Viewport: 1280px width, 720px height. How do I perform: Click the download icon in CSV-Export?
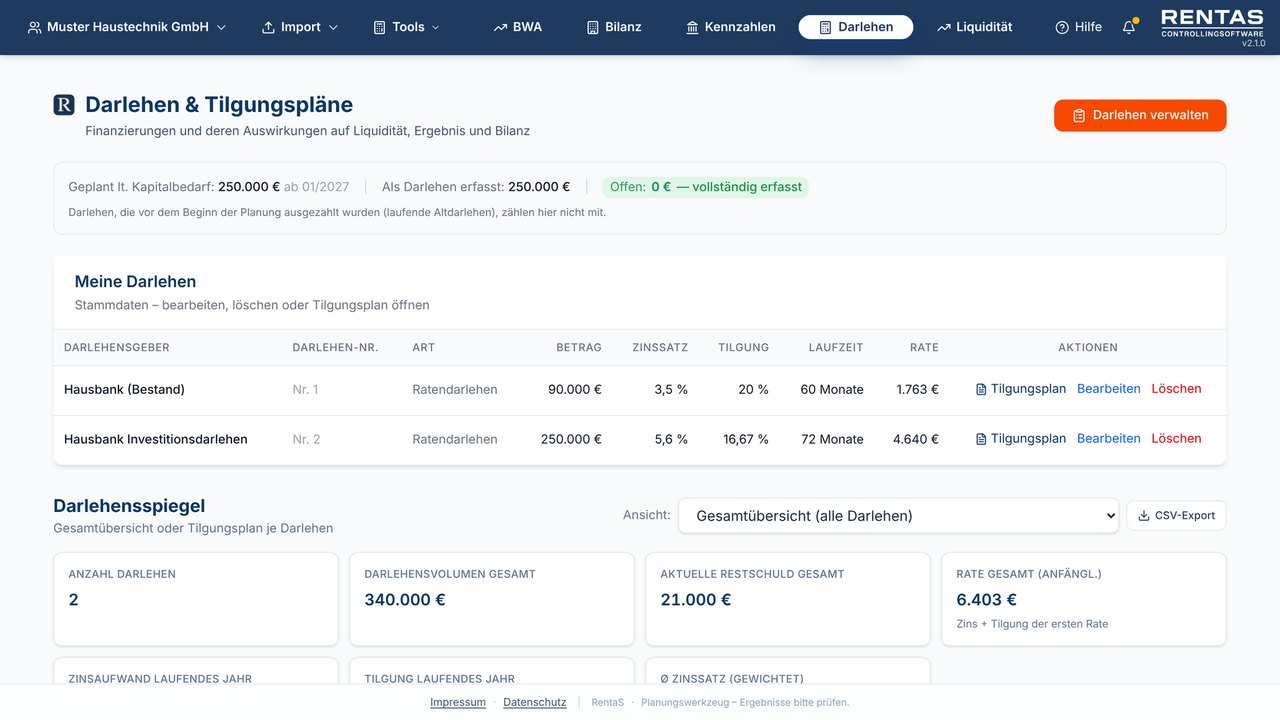1144,516
